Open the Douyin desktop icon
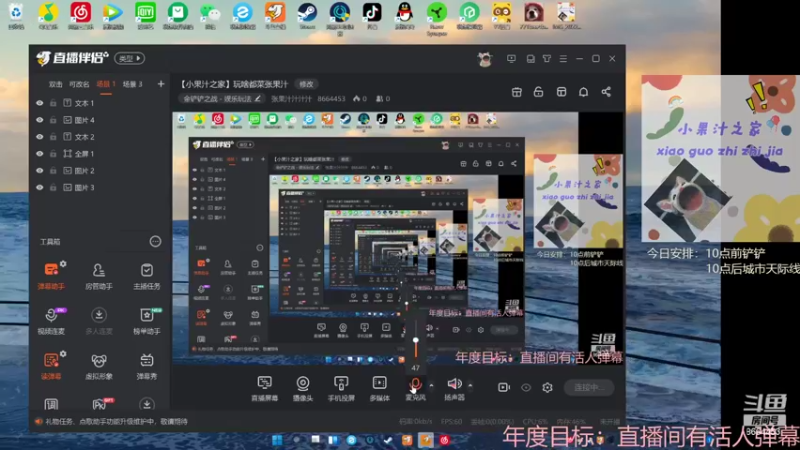800x450 pixels. click(372, 15)
